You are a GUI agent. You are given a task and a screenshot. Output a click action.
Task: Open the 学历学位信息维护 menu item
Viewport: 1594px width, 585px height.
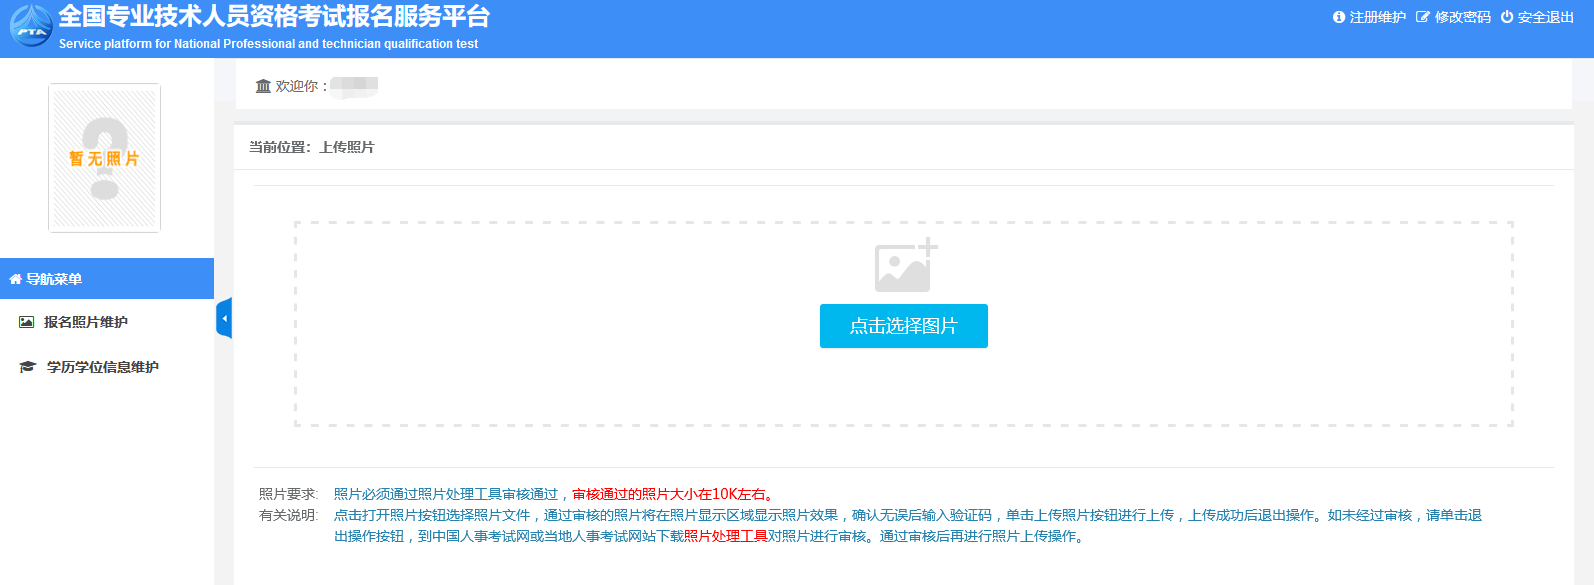tap(102, 367)
